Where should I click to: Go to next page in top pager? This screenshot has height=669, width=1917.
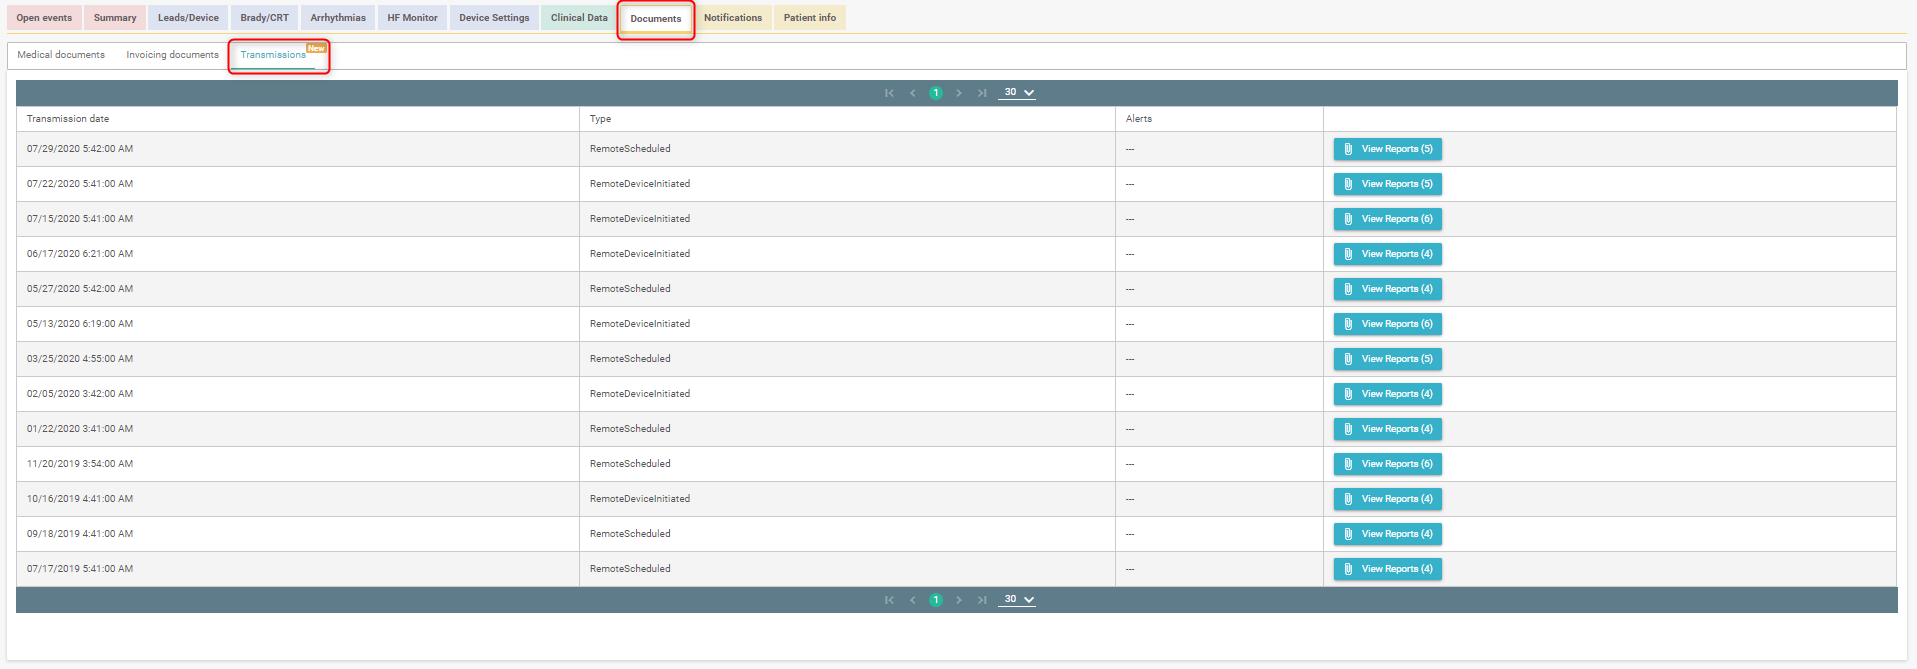point(959,93)
